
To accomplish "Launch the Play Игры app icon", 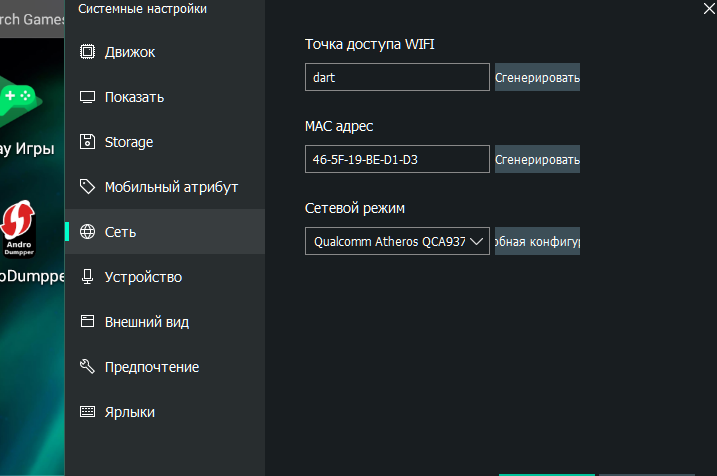I will click(18, 98).
